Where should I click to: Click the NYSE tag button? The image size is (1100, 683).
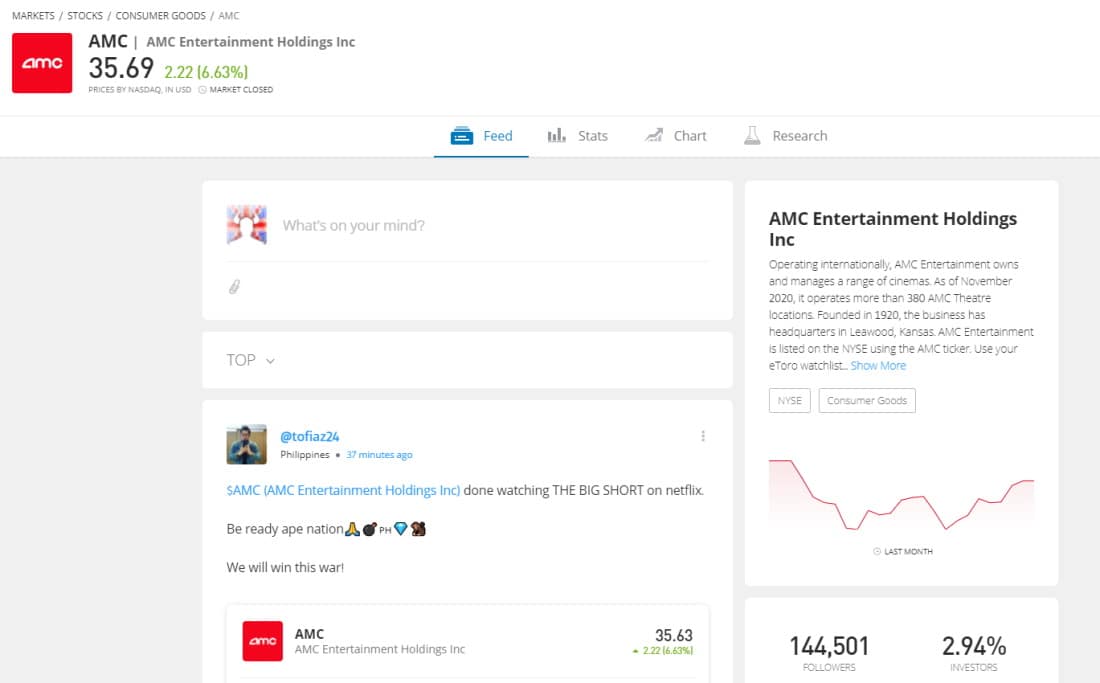pos(789,400)
